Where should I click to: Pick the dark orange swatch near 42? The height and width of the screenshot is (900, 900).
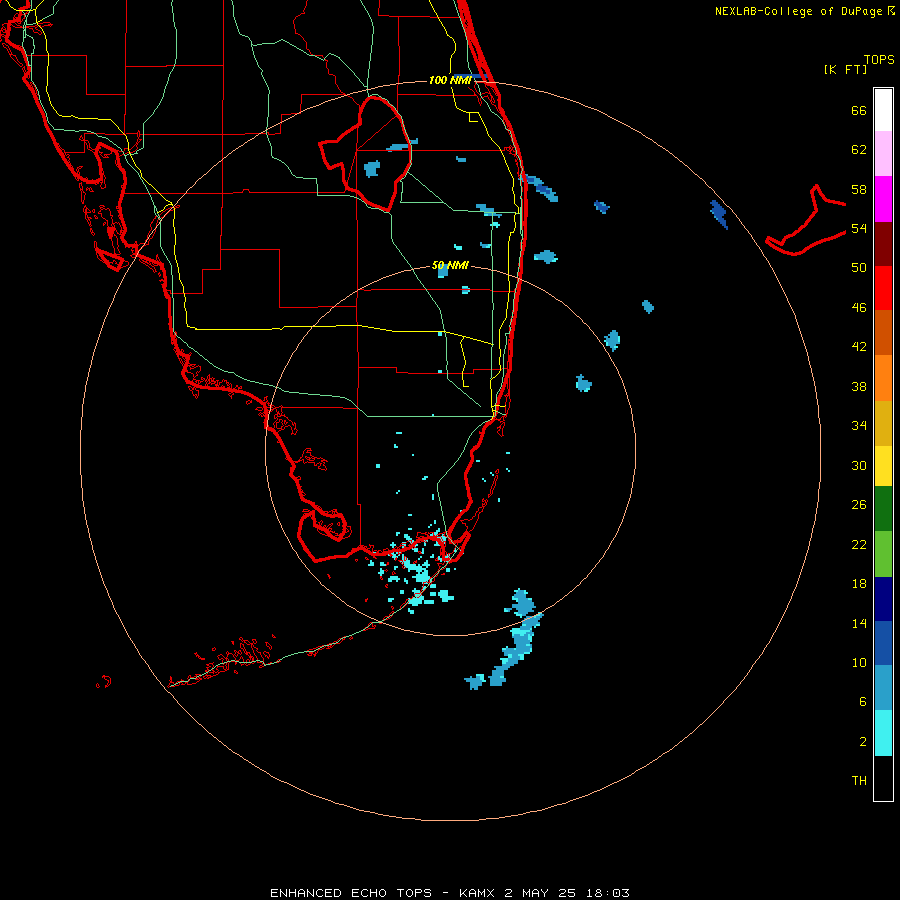click(x=883, y=332)
